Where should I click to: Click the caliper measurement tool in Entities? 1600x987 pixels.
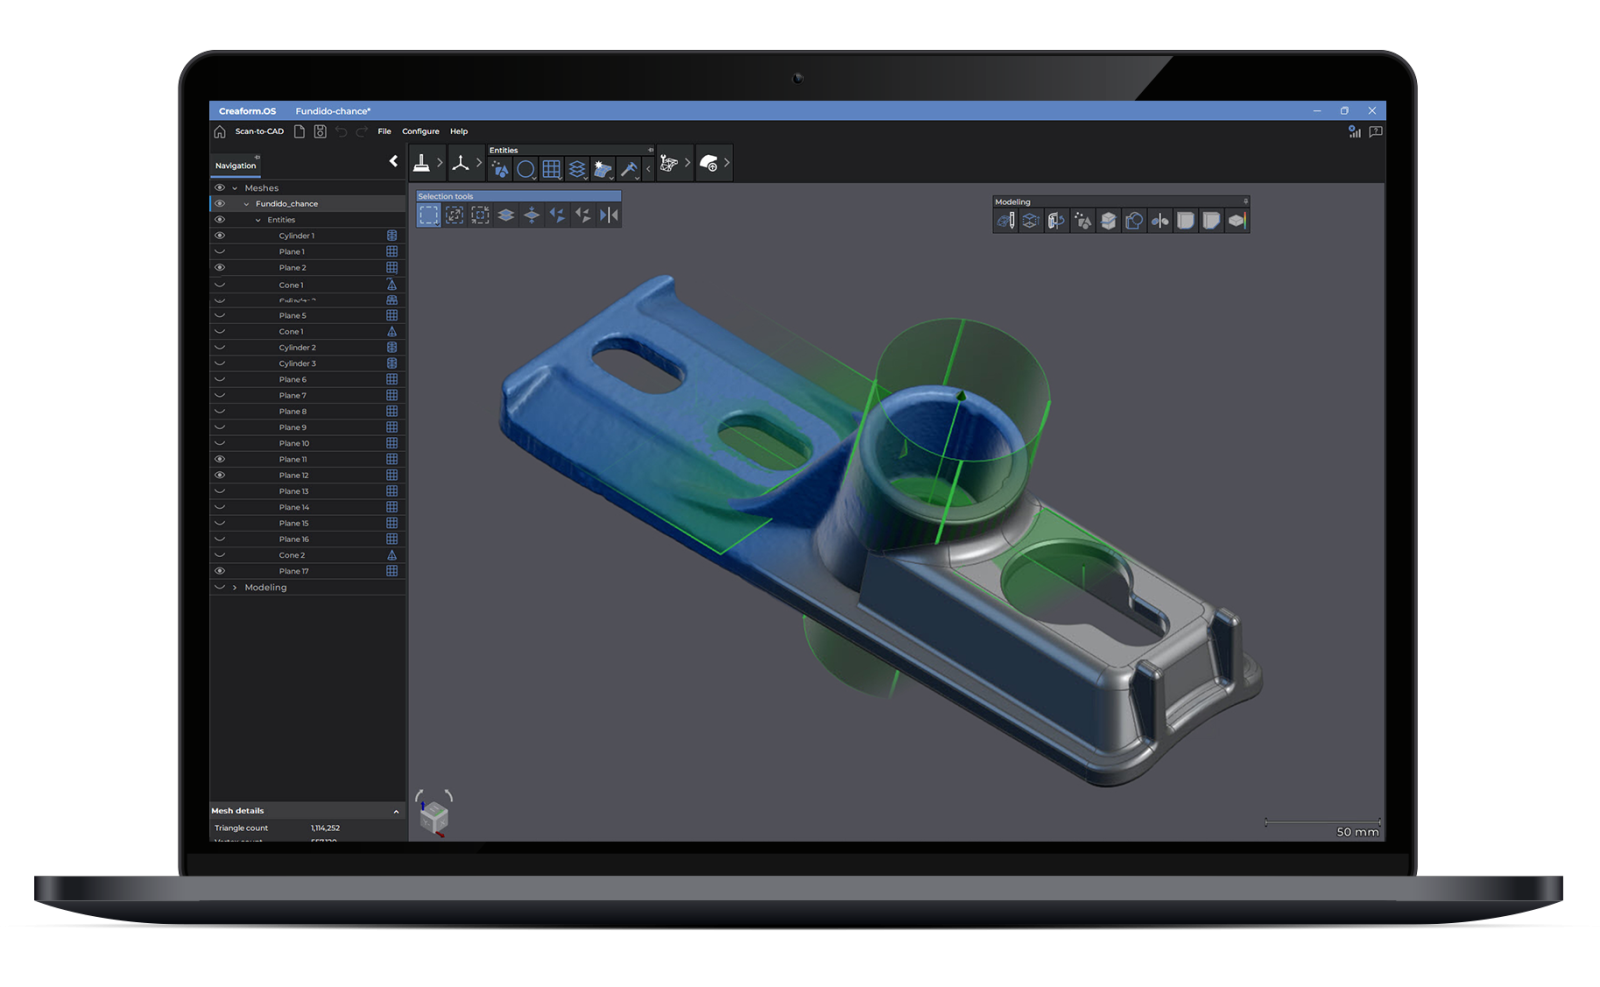click(629, 169)
